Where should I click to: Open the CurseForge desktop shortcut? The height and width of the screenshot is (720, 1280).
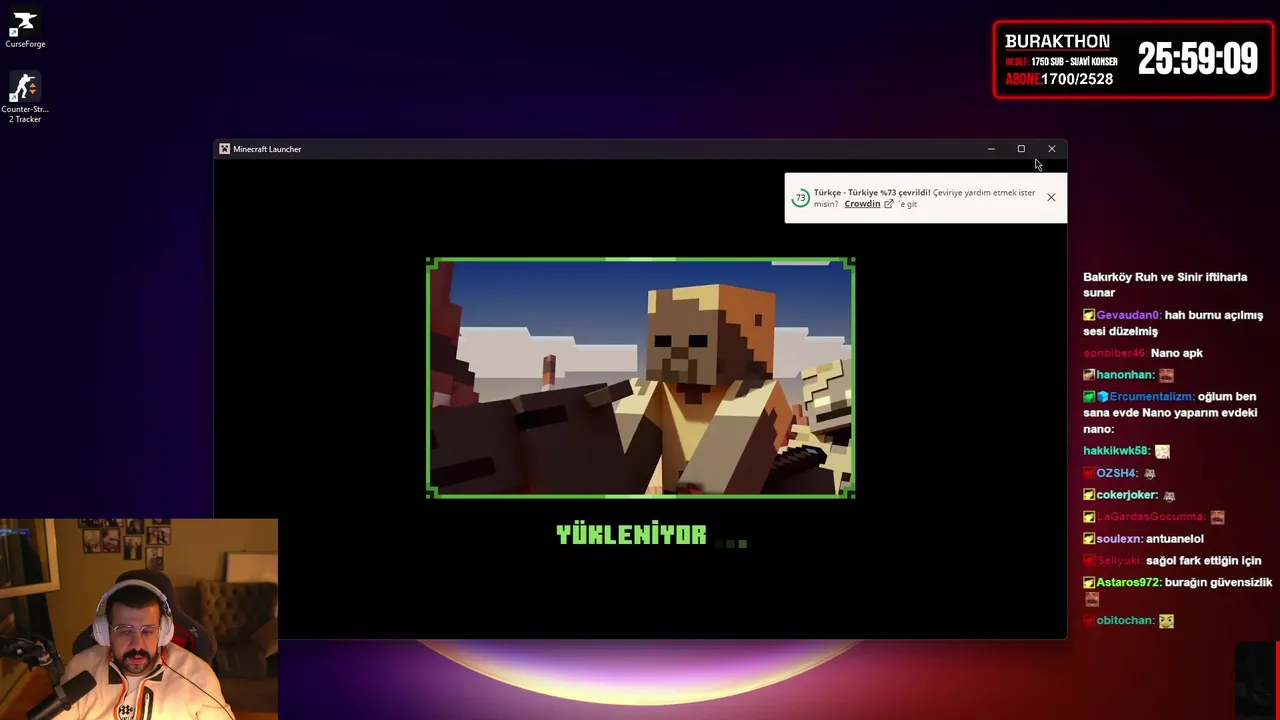25,29
